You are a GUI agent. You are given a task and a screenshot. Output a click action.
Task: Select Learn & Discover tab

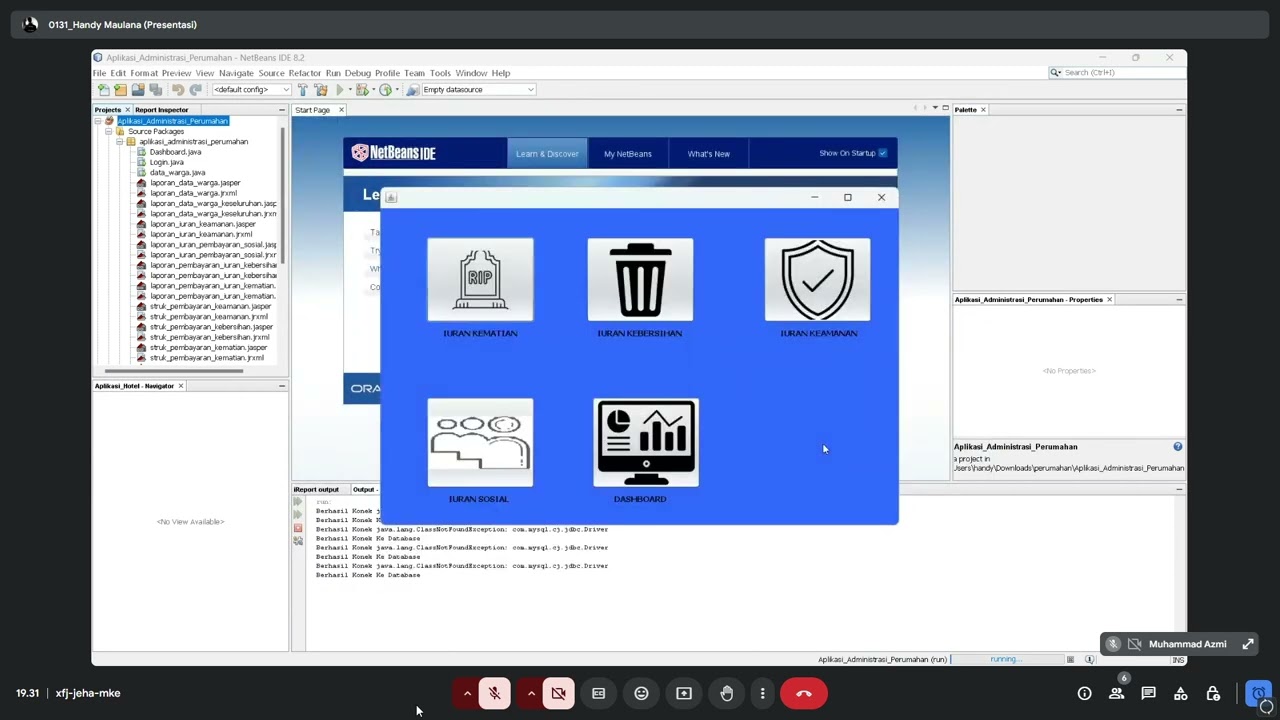click(x=547, y=153)
